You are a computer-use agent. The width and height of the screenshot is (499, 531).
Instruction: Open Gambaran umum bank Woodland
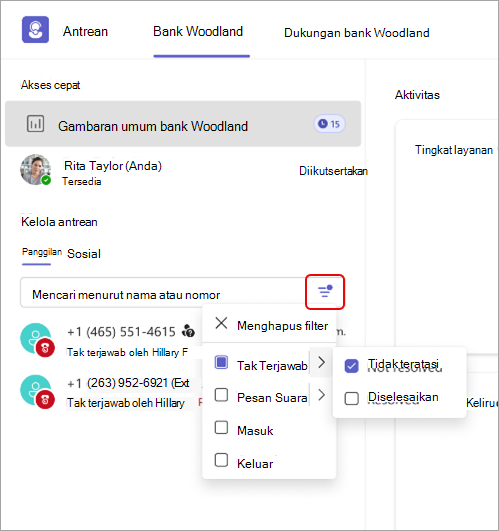pyautogui.click(x=183, y=124)
